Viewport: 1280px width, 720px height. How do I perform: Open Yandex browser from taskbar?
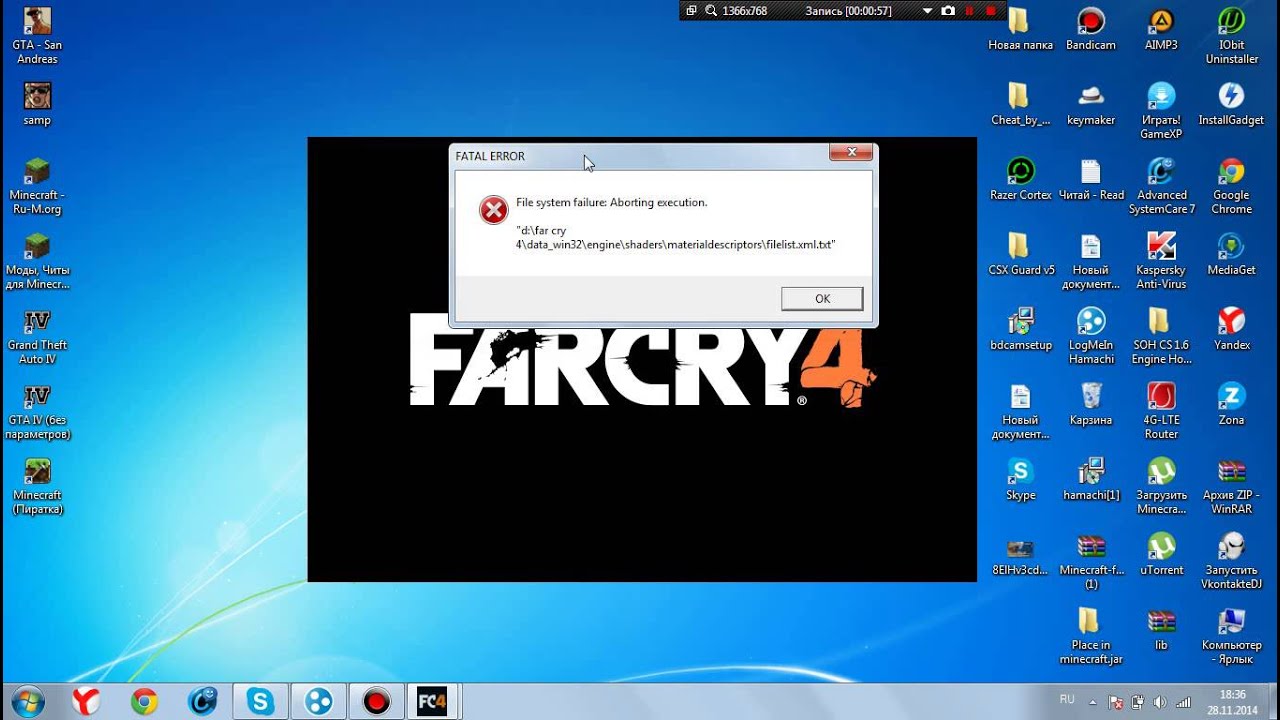(86, 702)
